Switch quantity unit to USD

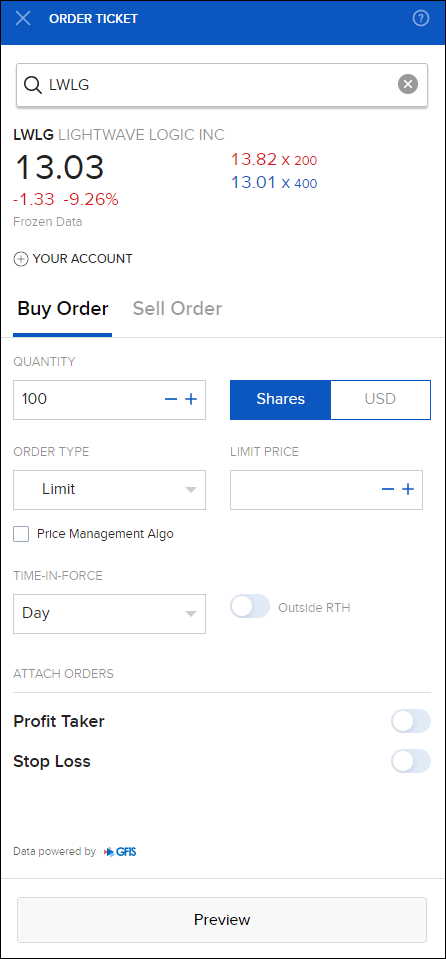(381, 399)
